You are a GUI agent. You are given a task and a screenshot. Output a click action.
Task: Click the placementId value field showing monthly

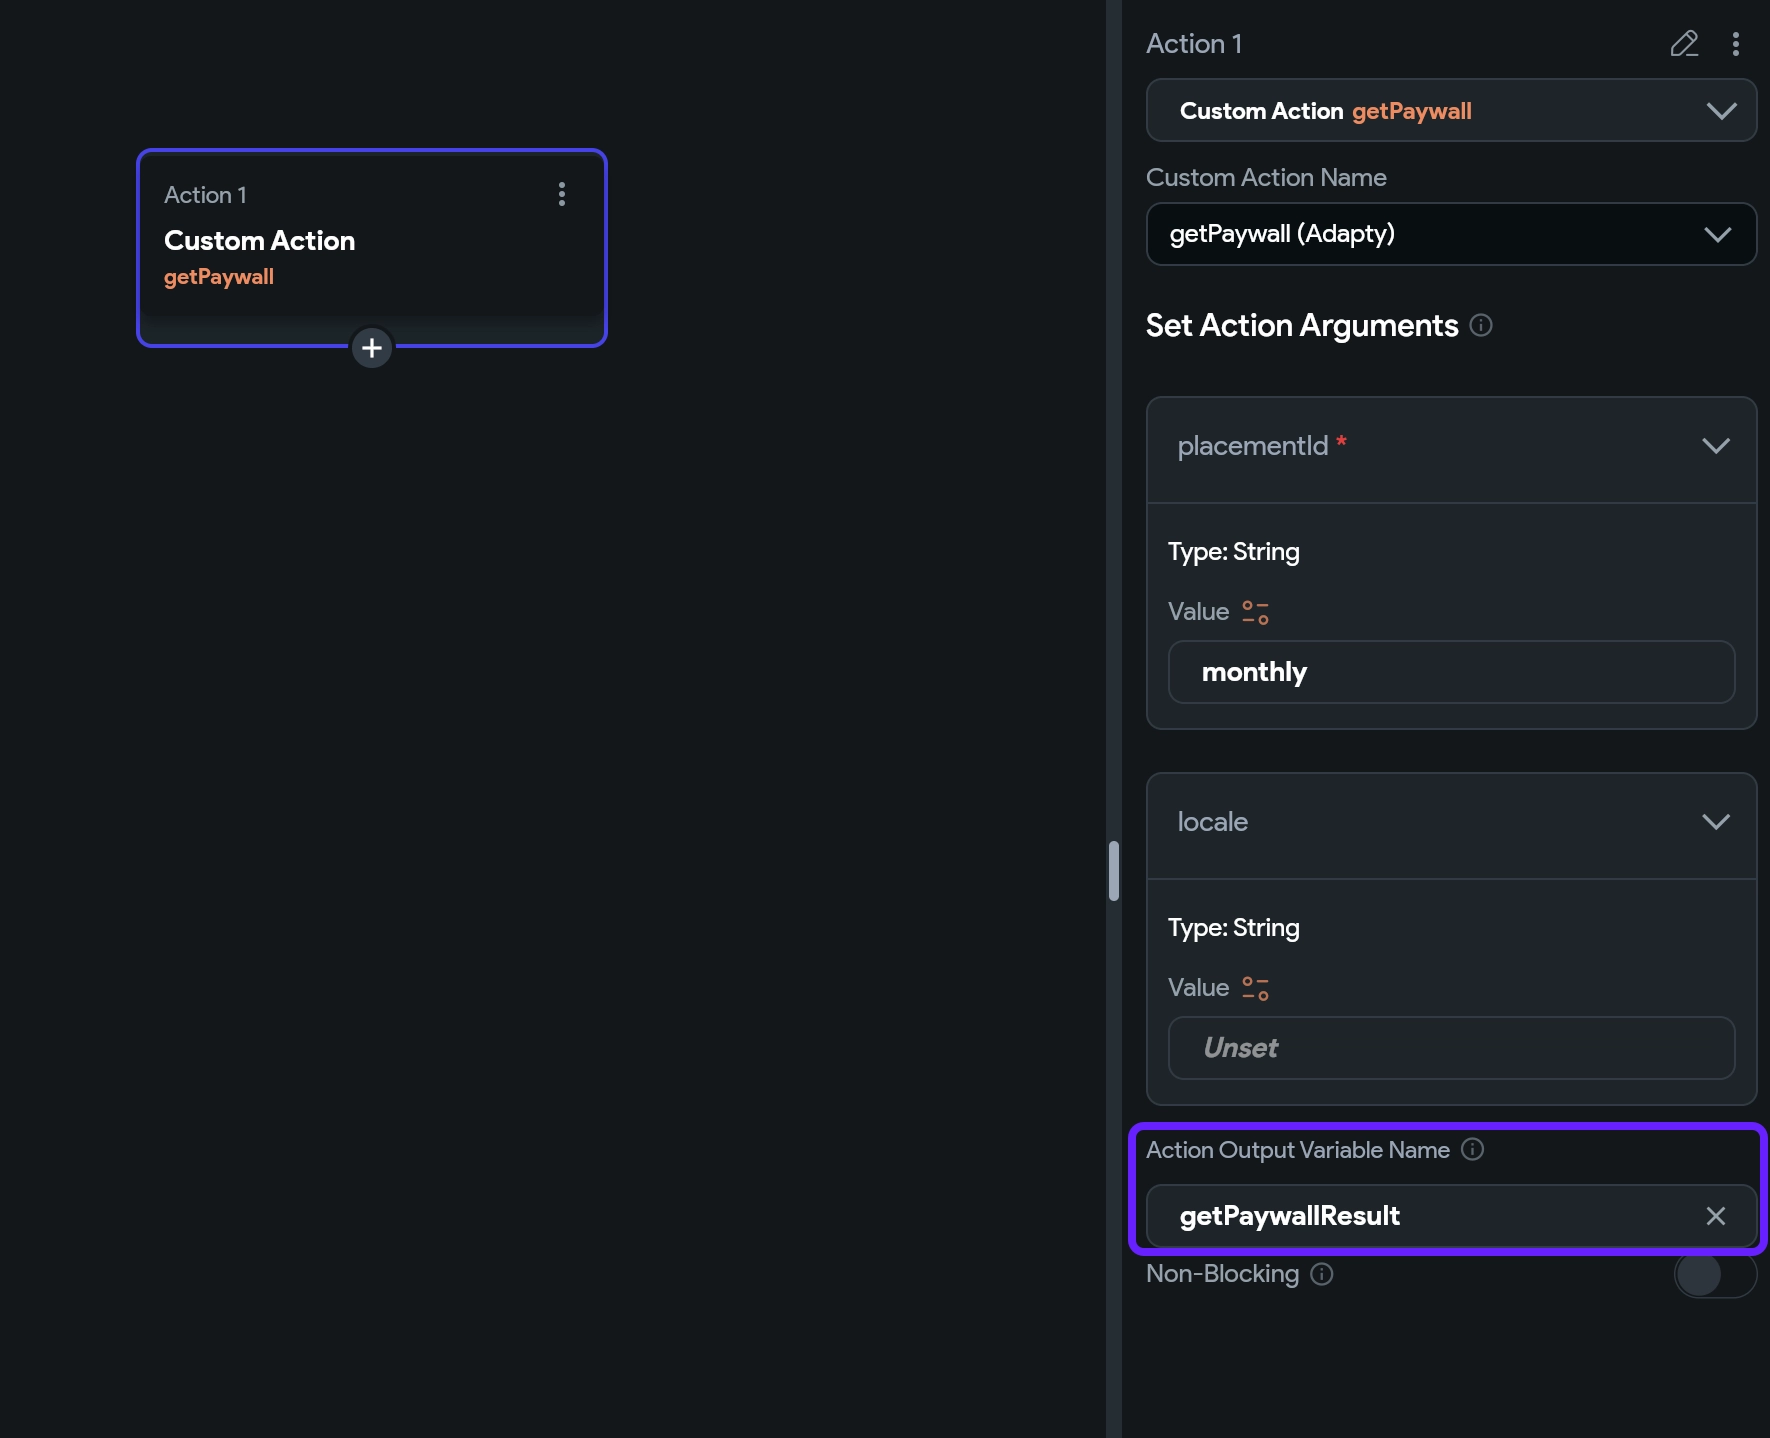pyautogui.click(x=1450, y=672)
